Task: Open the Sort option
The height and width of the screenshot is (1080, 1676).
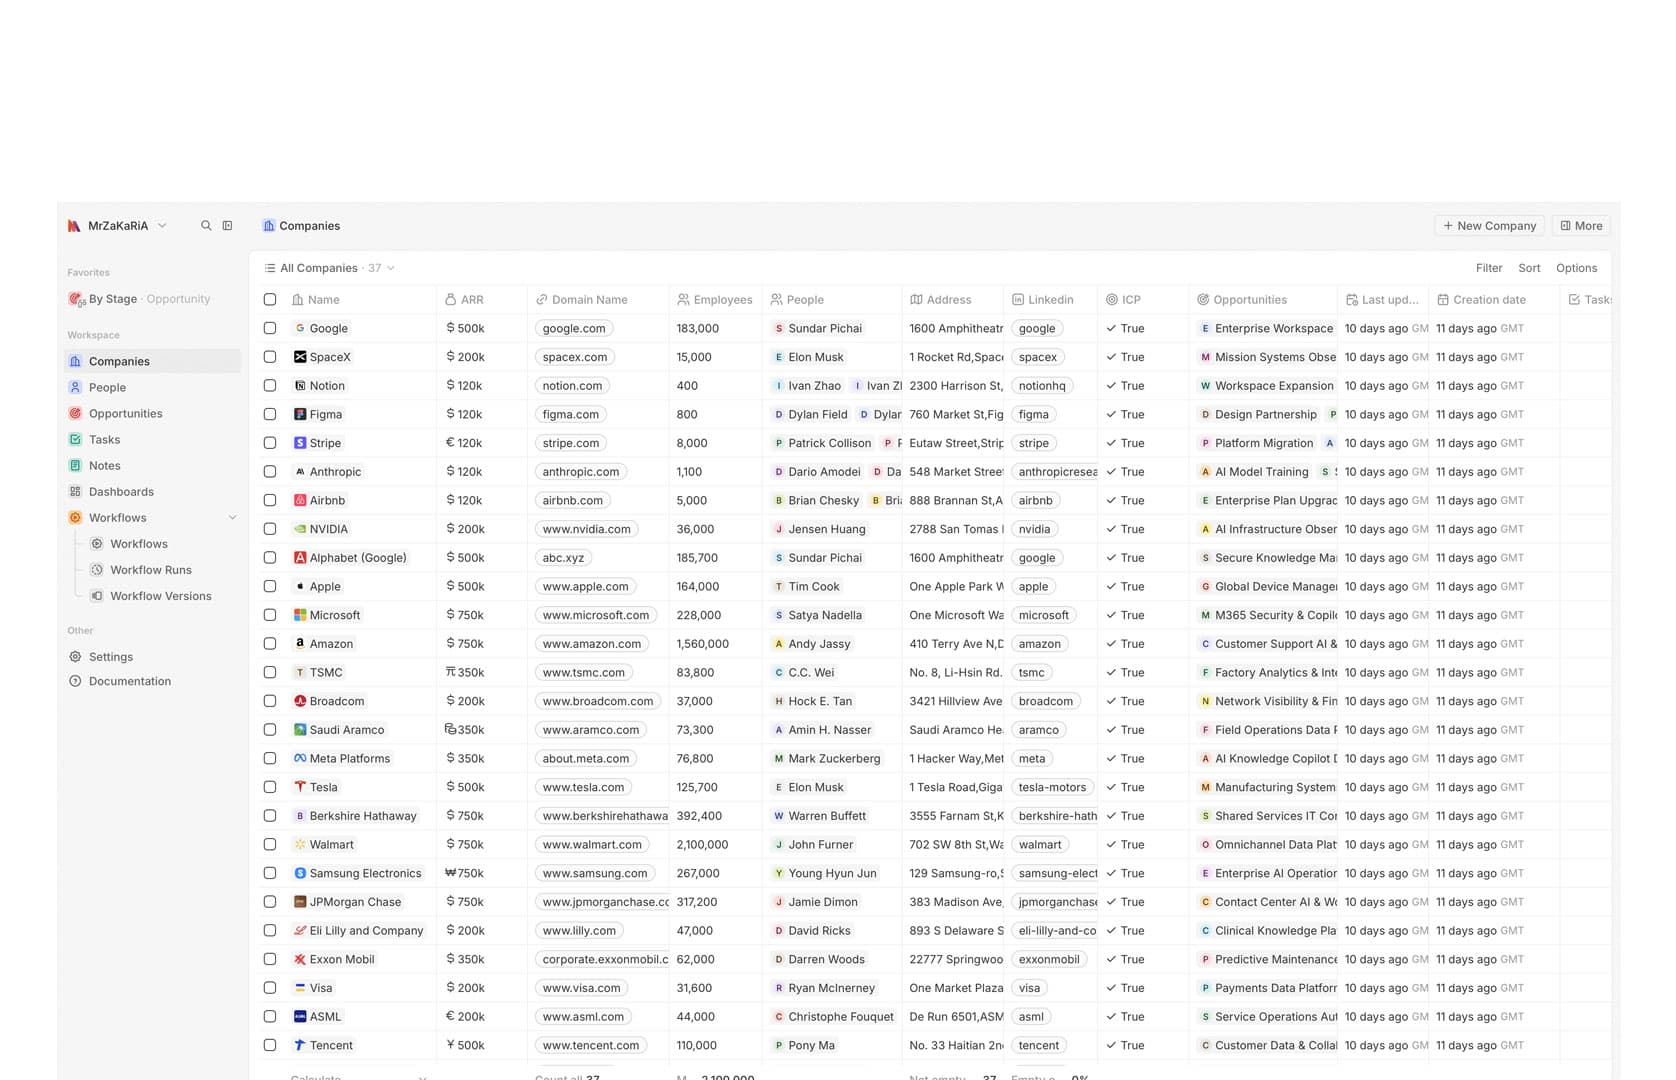Action: pos(1529,268)
